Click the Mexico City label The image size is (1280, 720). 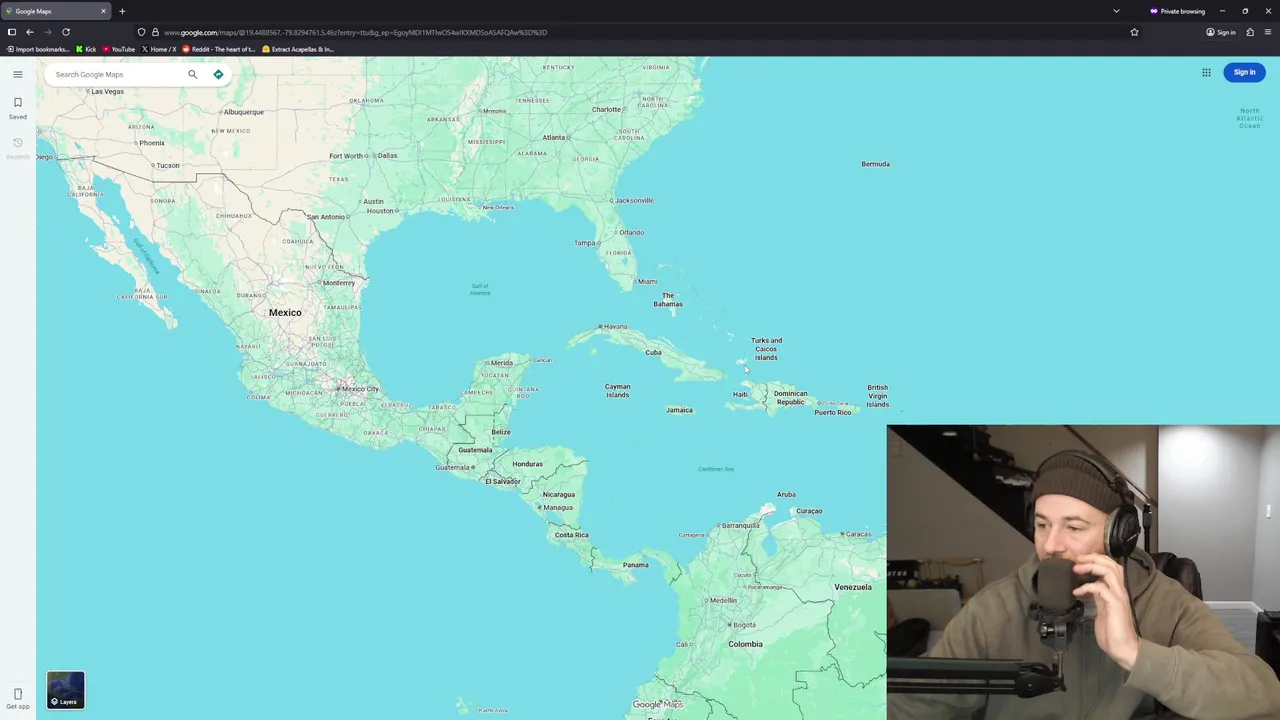tap(360, 389)
